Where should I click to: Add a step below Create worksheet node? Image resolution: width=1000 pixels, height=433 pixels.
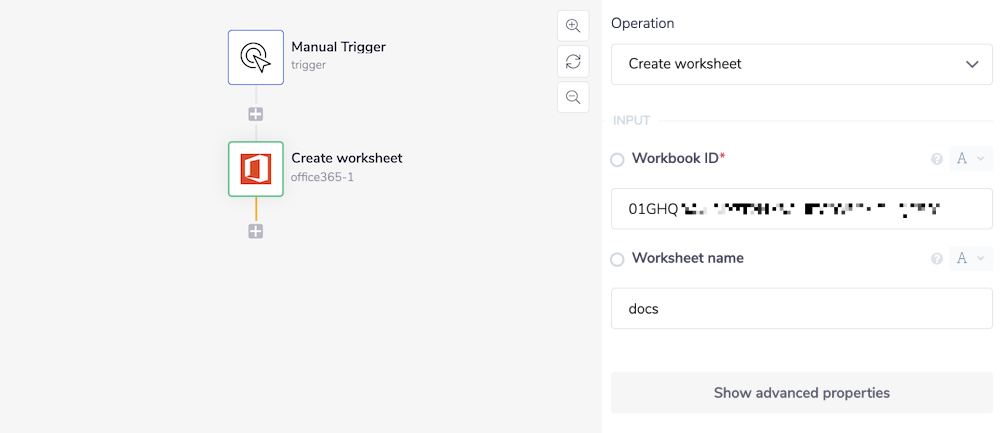click(x=256, y=231)
